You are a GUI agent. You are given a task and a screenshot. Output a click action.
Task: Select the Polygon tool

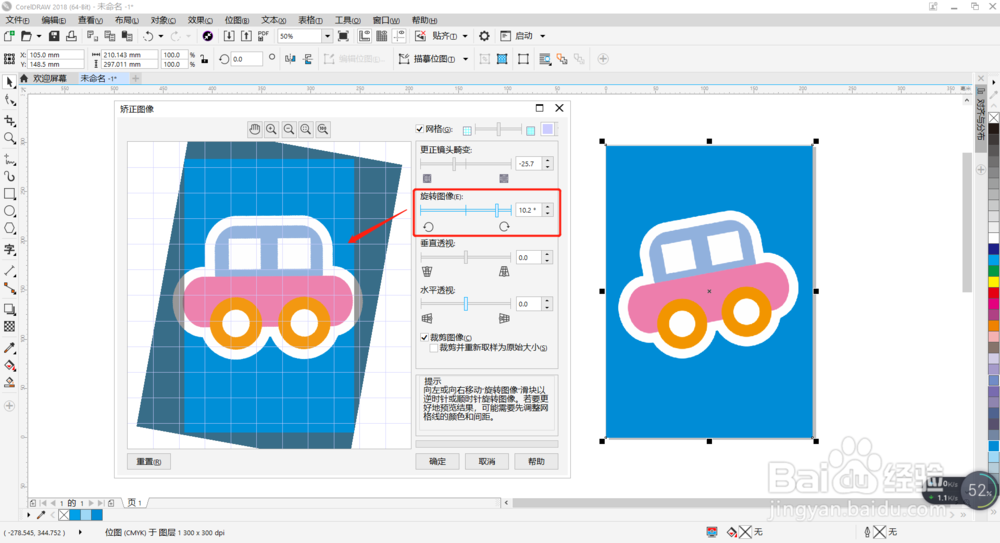point(9,228)
